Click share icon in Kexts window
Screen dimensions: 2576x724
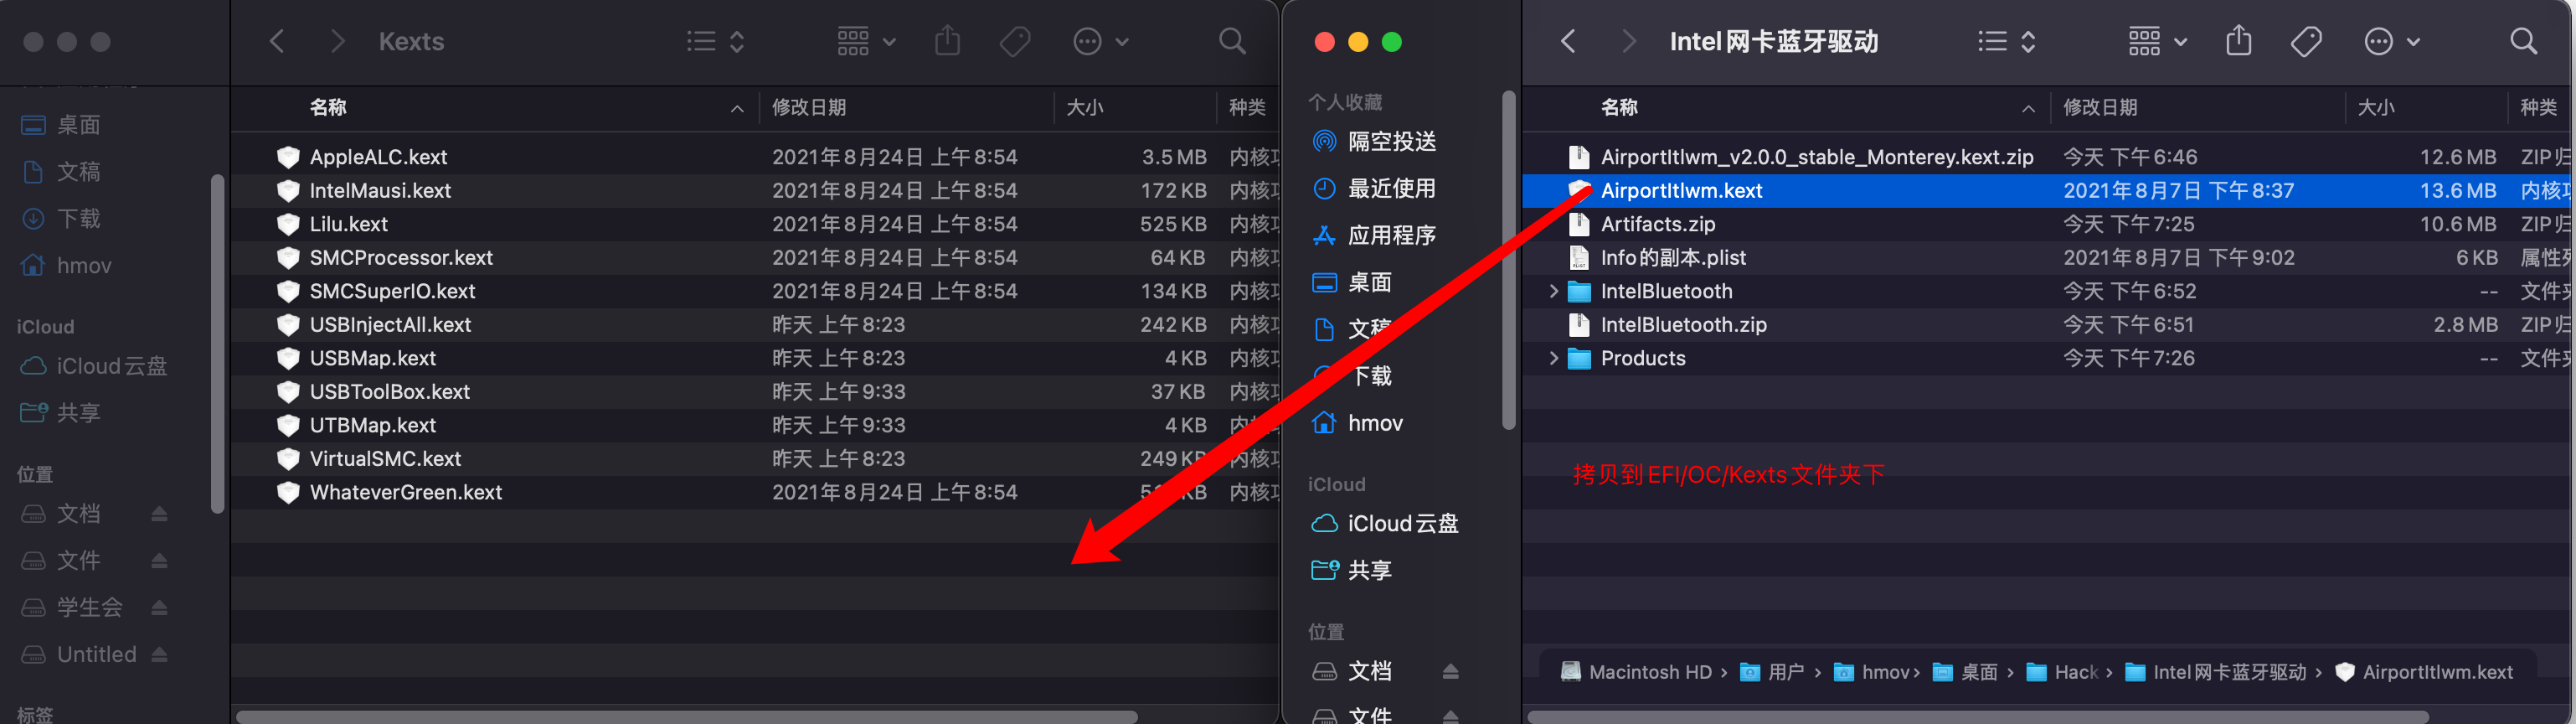(947, 41)
